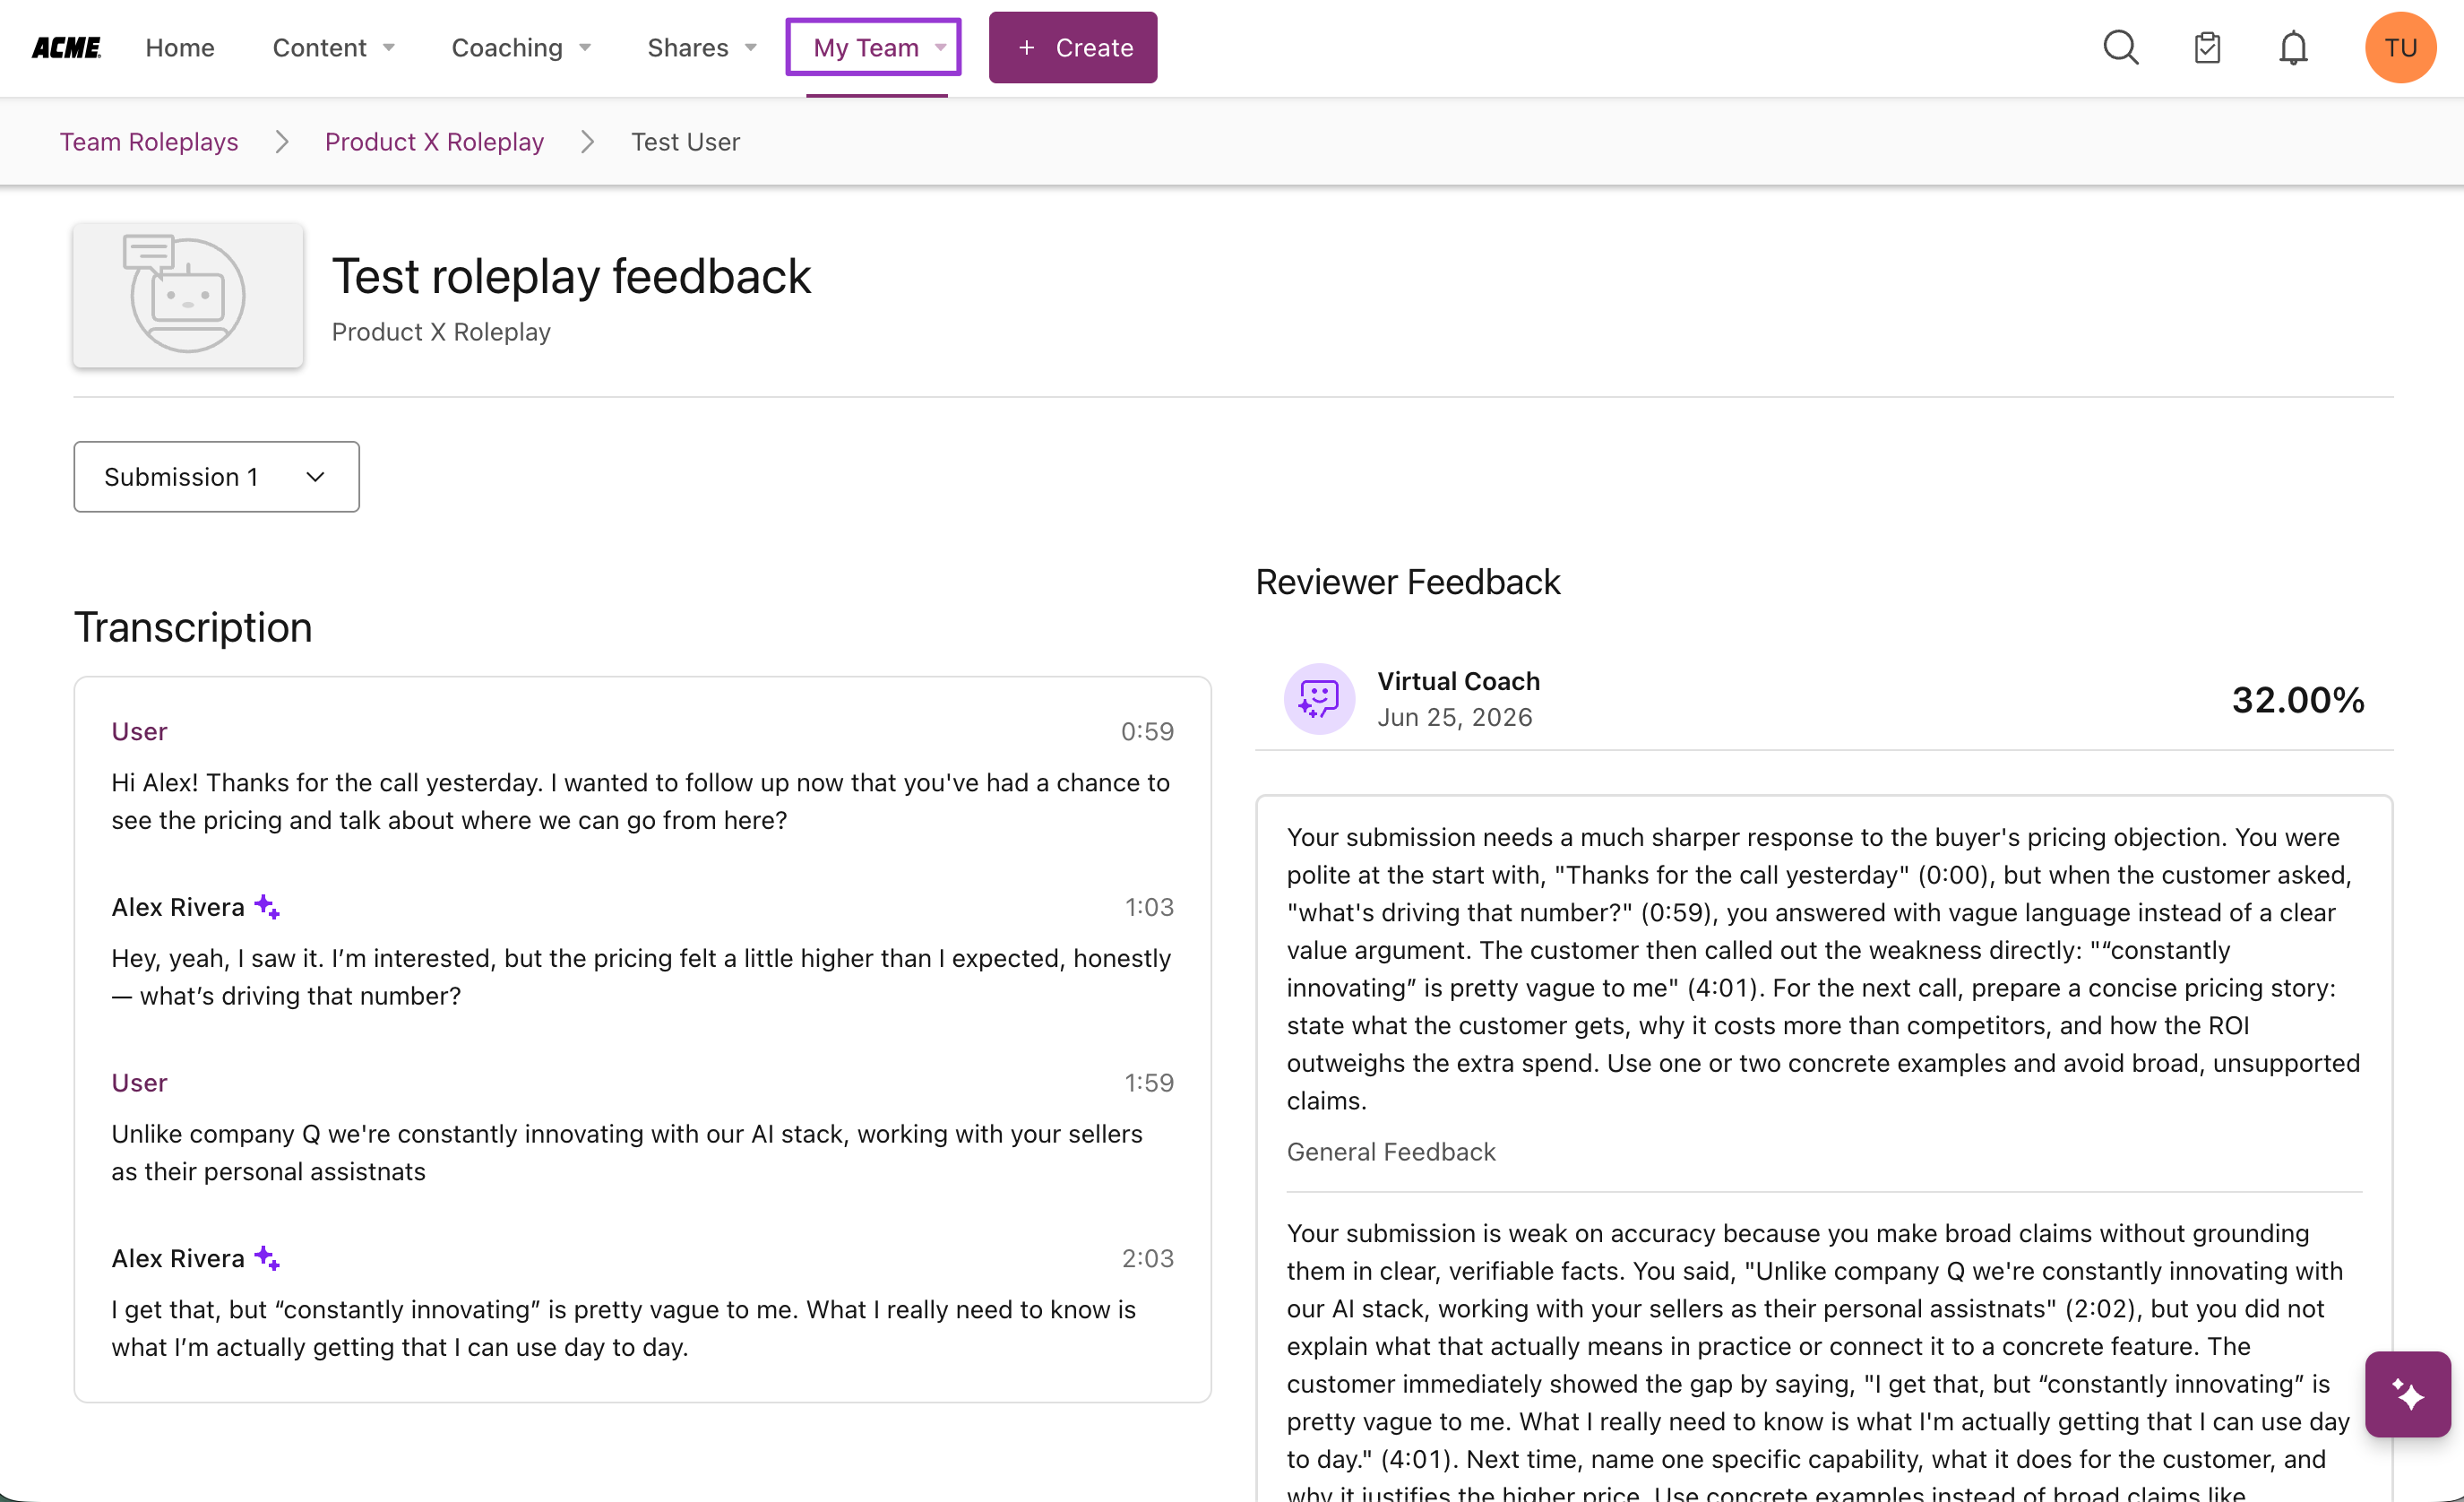Click the AI assistant sparkle button
Viewport: 2464px width, 1502px height.
click(2407, 1394)
